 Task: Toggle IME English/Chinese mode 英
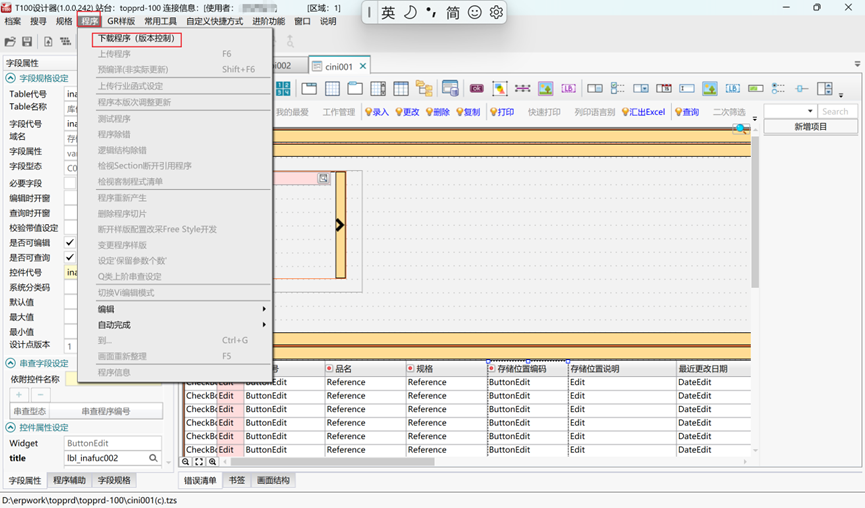388,12
